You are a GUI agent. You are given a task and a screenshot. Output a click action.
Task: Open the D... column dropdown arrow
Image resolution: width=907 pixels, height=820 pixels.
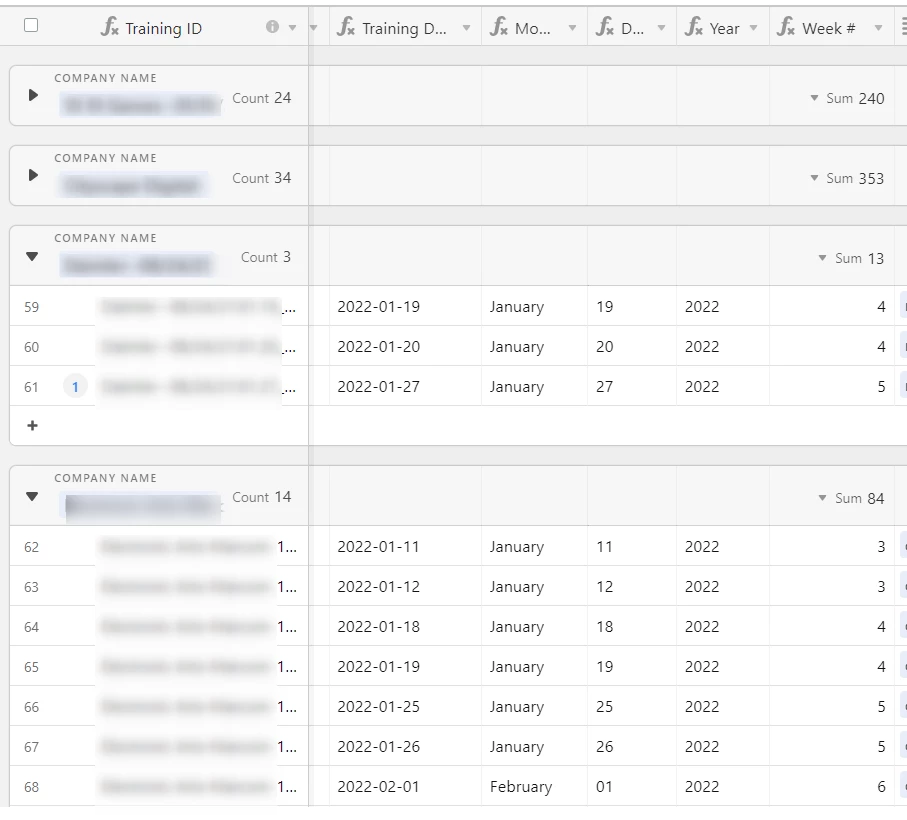[661, 28]
